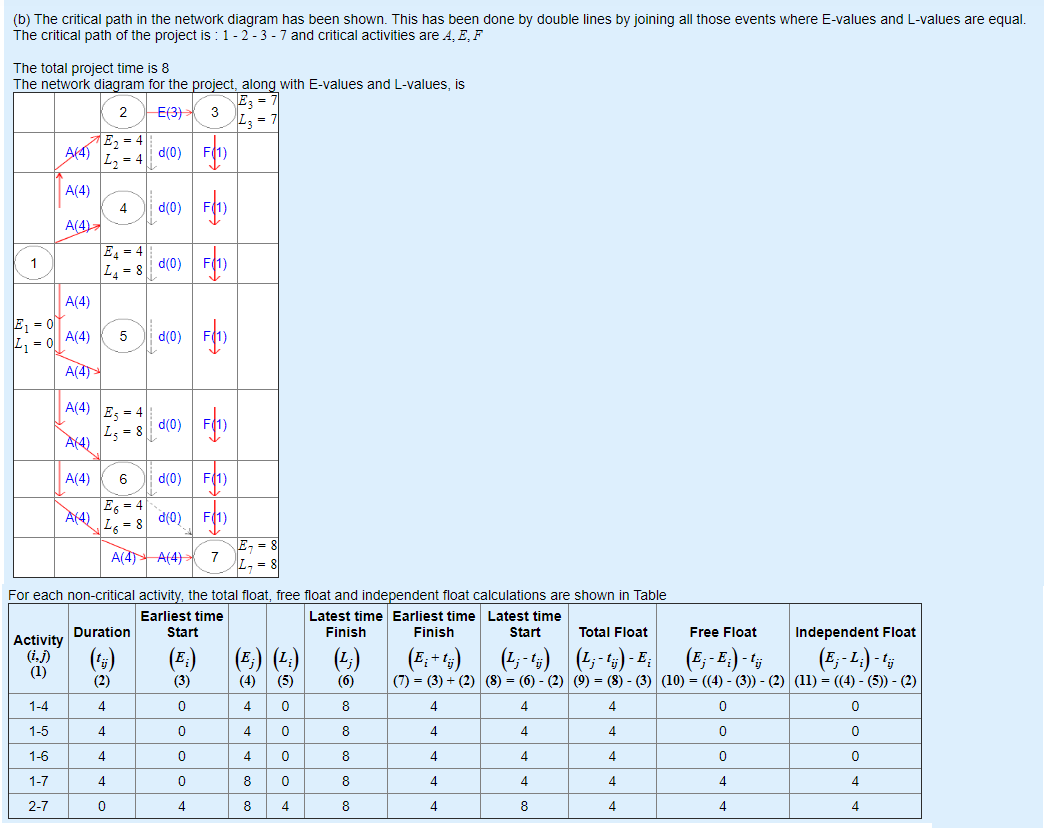
Task: Click node 3 circle in the diagram
Action: tap(214, 112)
